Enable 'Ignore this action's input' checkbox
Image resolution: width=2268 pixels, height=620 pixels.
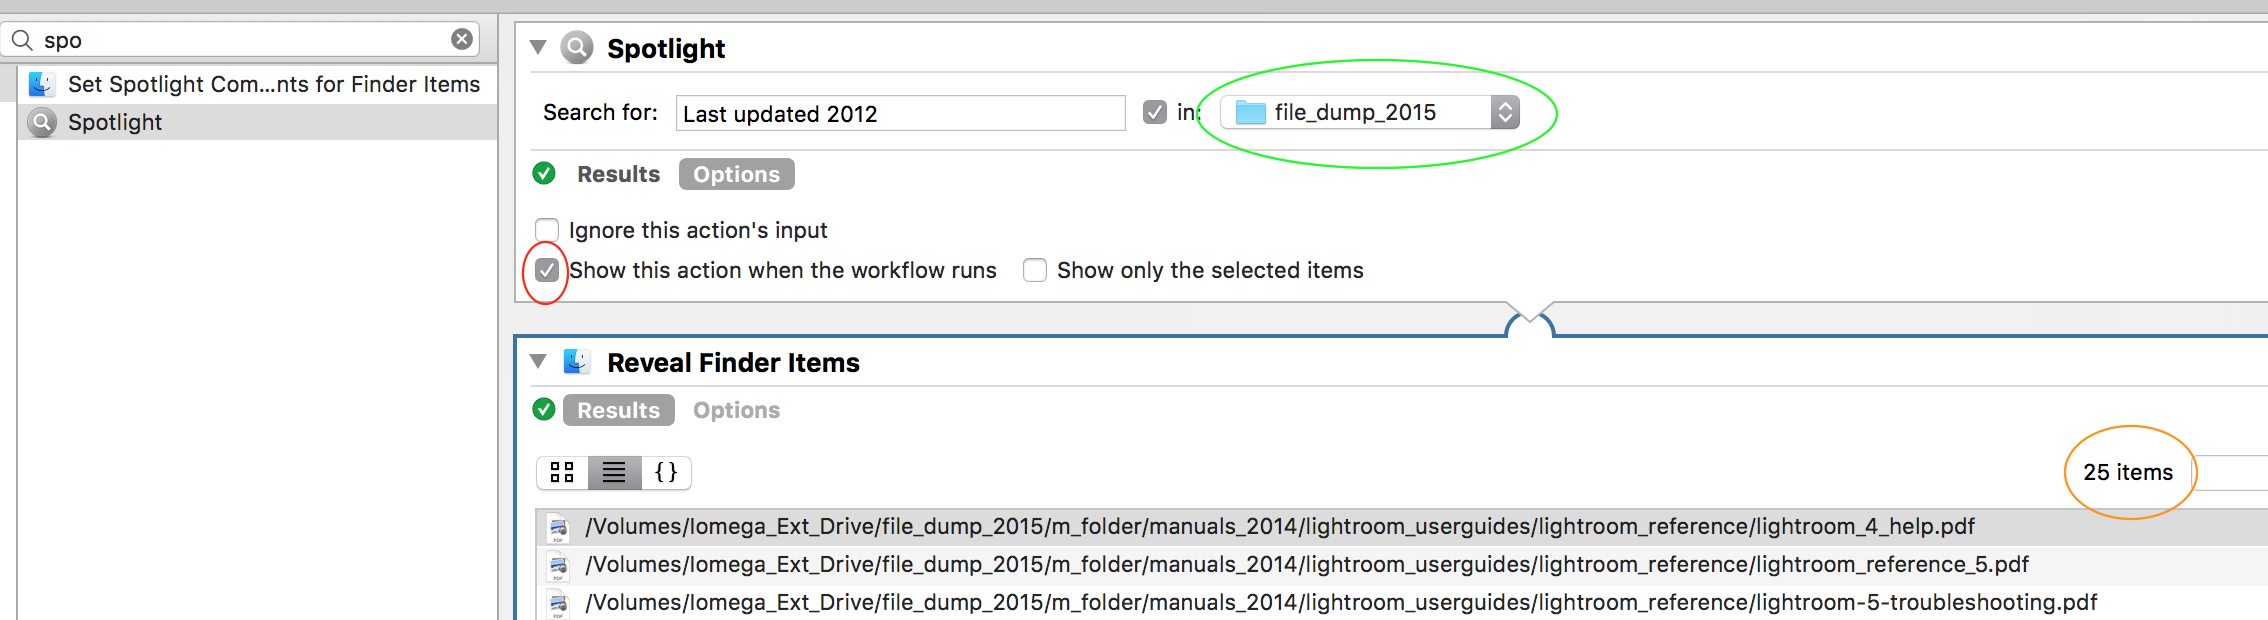[547, 230]
